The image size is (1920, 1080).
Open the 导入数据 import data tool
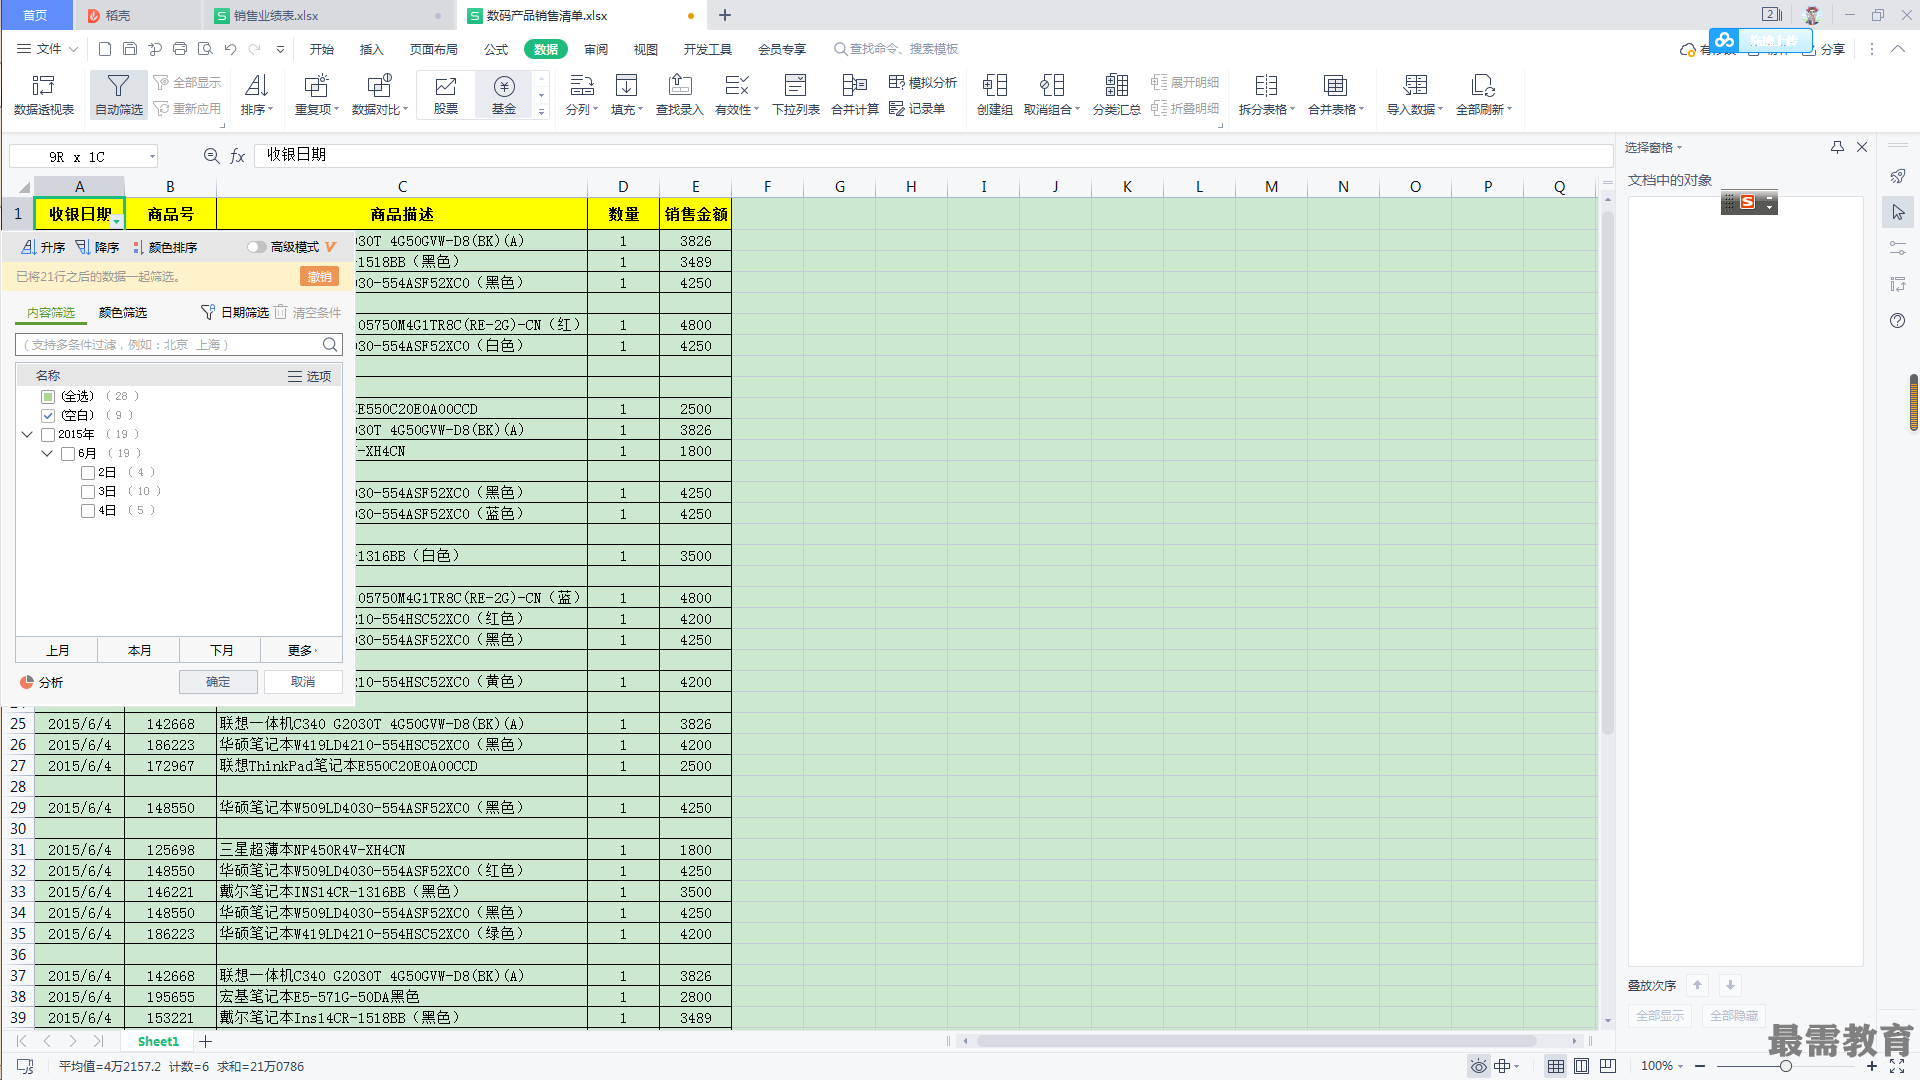click(x=1415, y=95)
